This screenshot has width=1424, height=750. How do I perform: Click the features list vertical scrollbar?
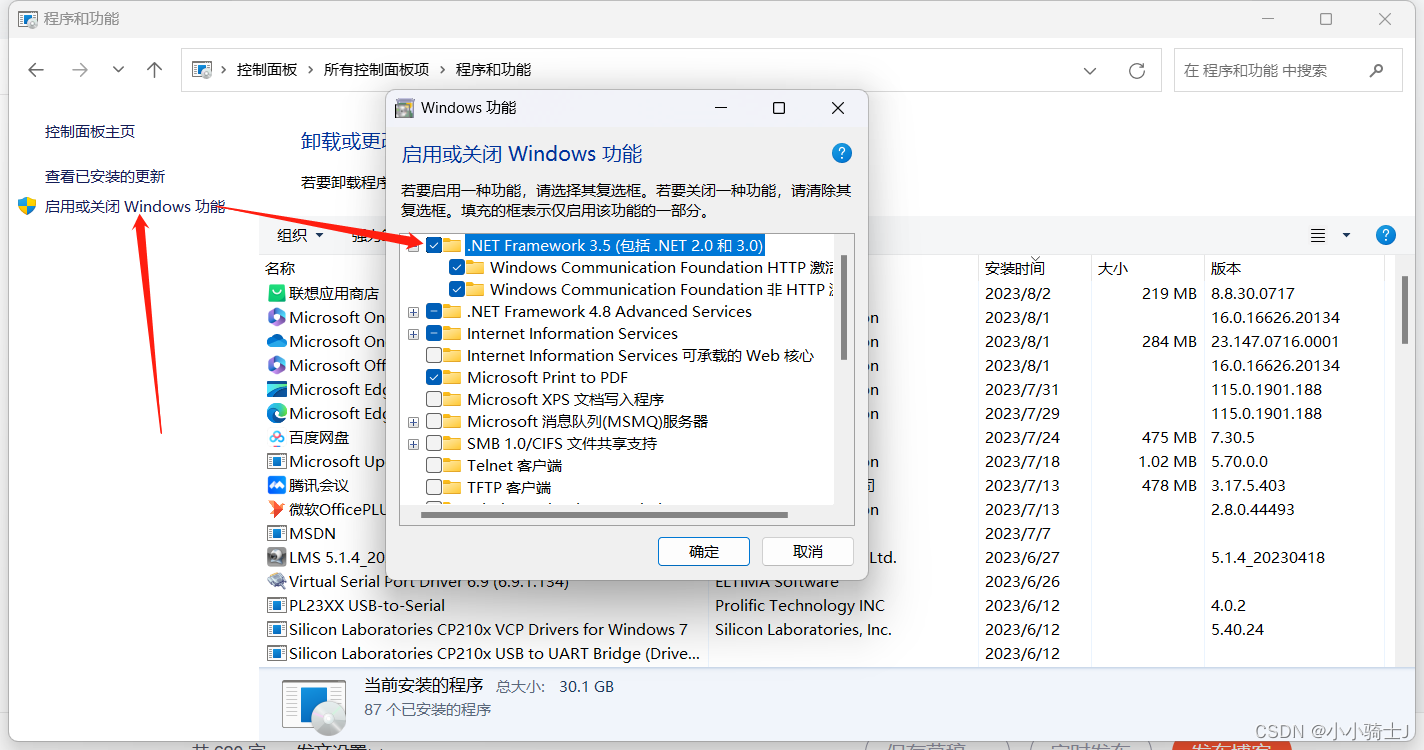[844, 307]
